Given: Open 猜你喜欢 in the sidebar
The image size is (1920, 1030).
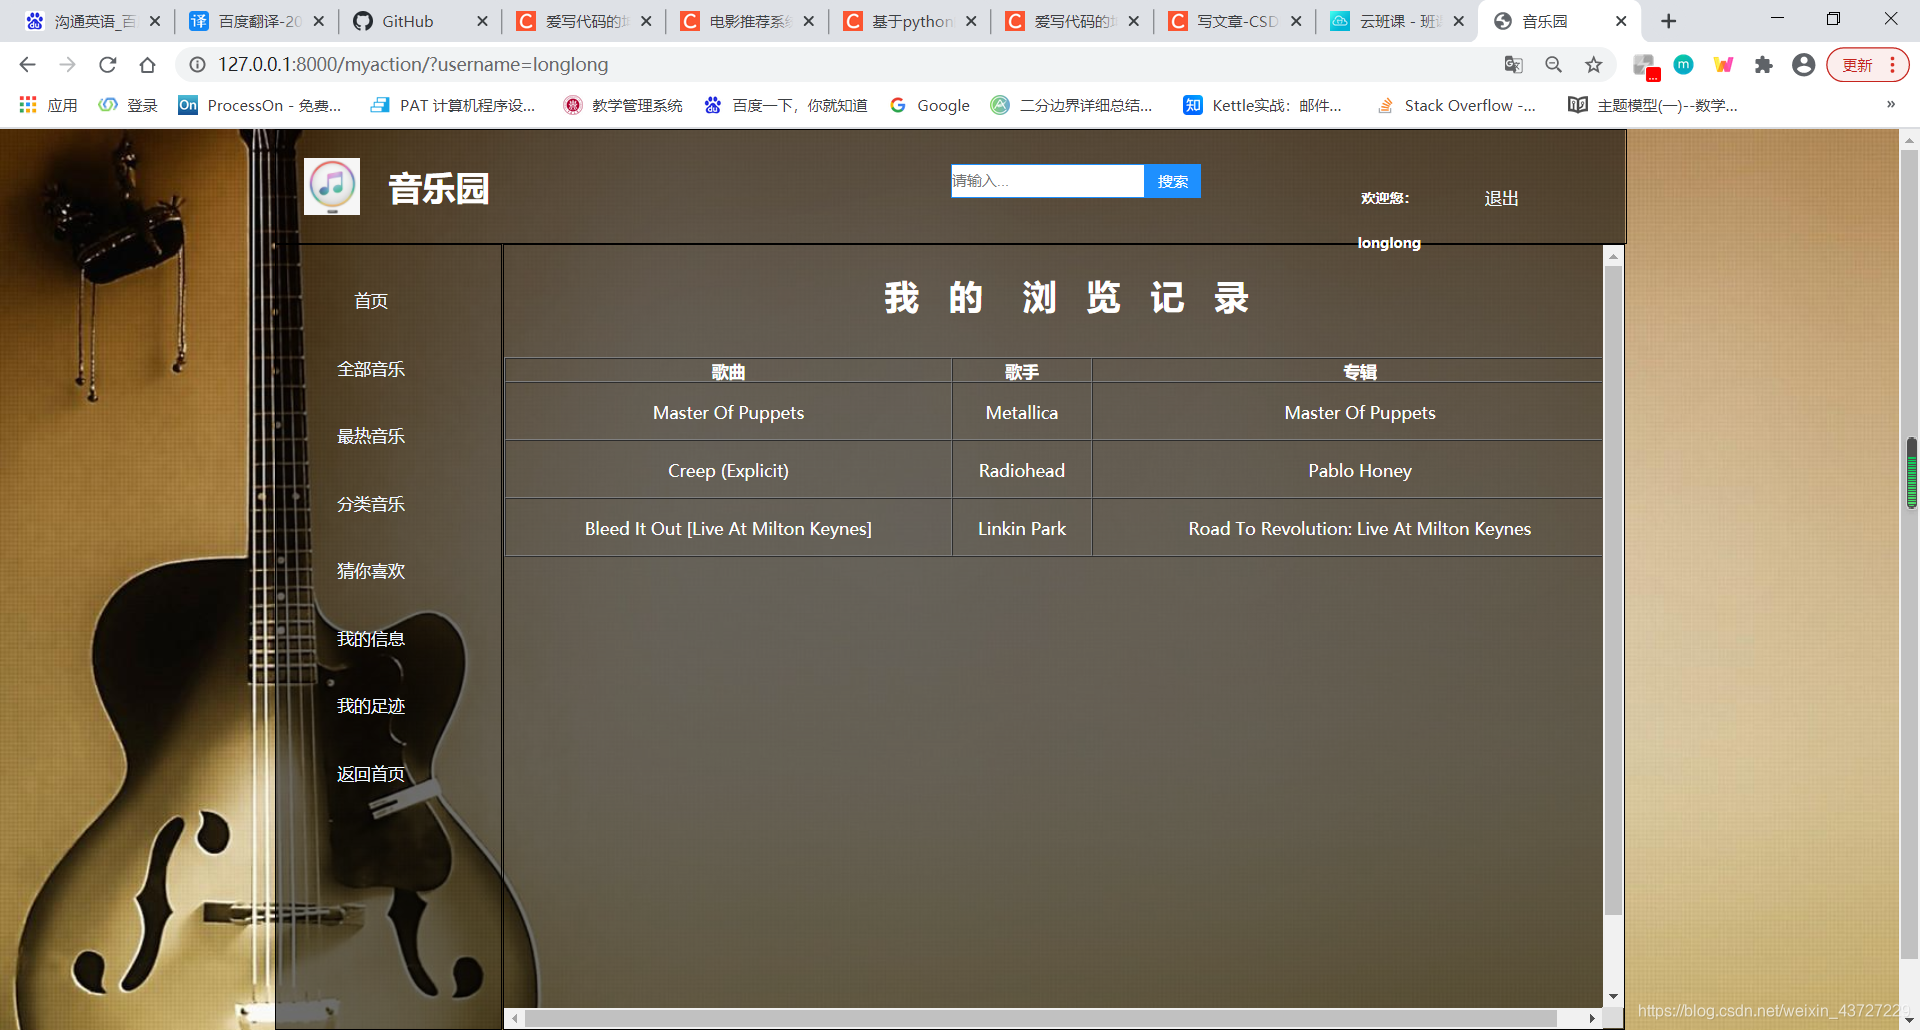Looking at the screenshot, I should (x=371, y=571).
